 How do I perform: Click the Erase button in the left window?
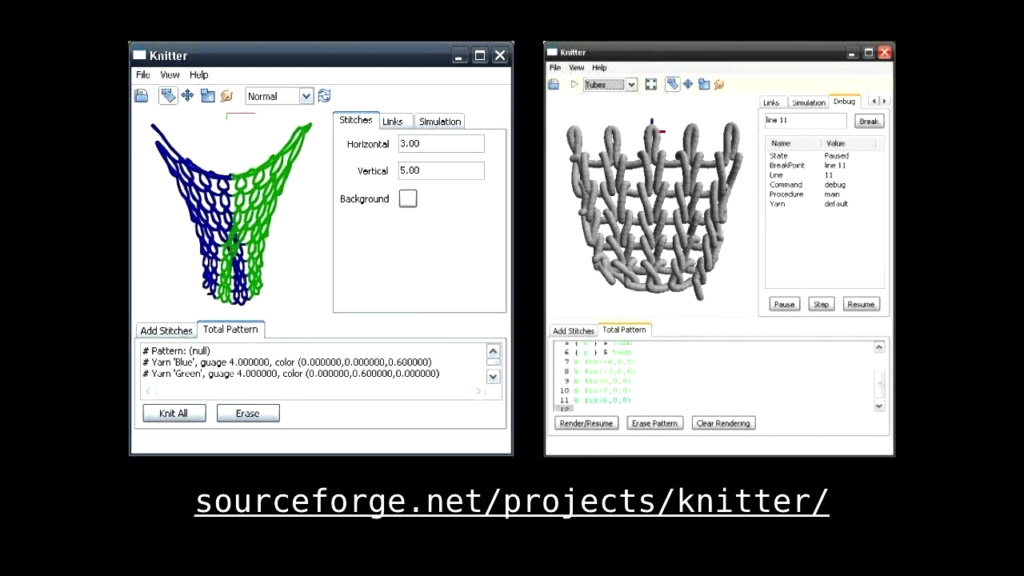(x=248, y=413)
